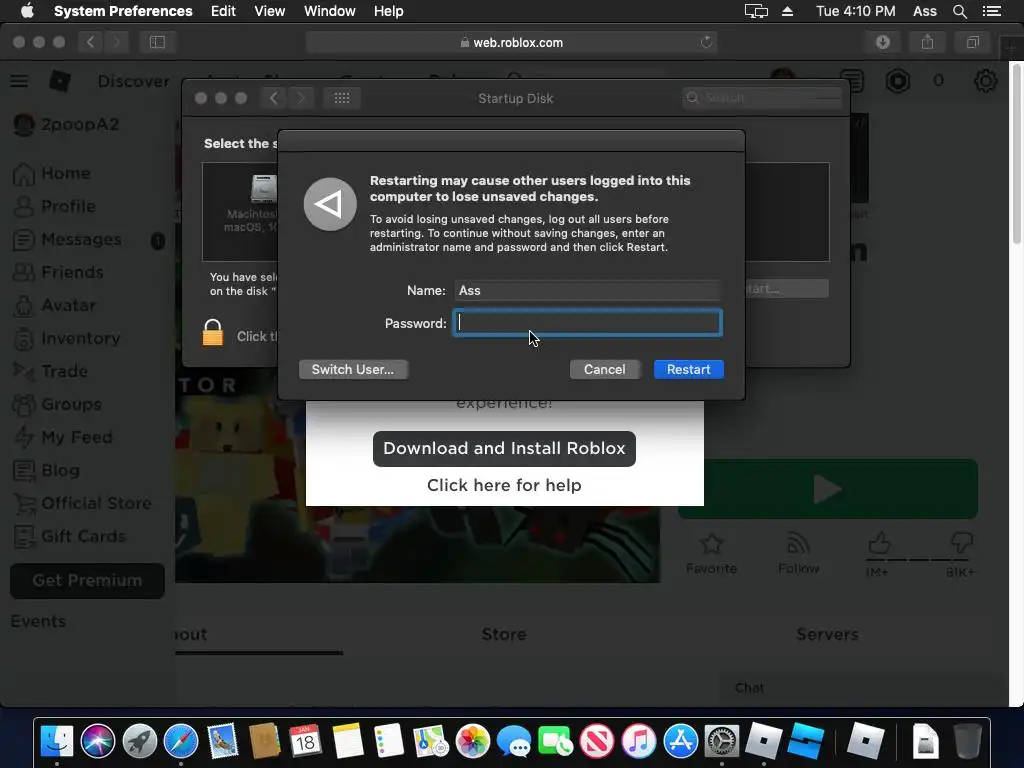Cancel the restart authentication dialog
The image size is (1024, 768).
pos(604,370)
